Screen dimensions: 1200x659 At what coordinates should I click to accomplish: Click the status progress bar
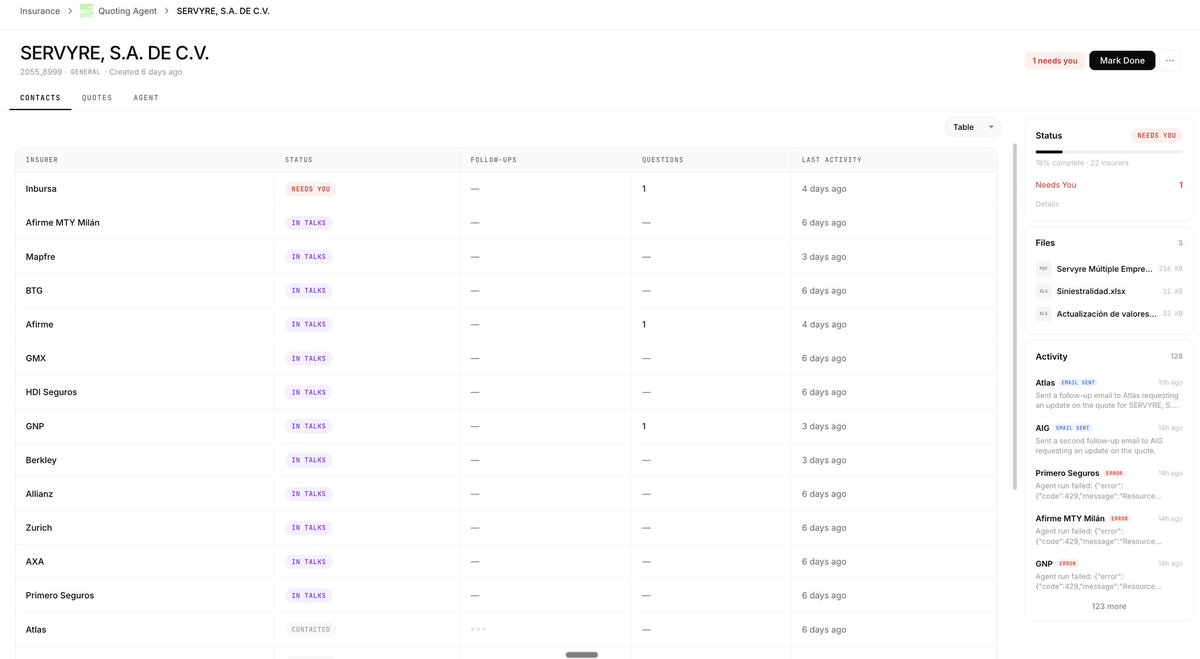point(1109,152)
